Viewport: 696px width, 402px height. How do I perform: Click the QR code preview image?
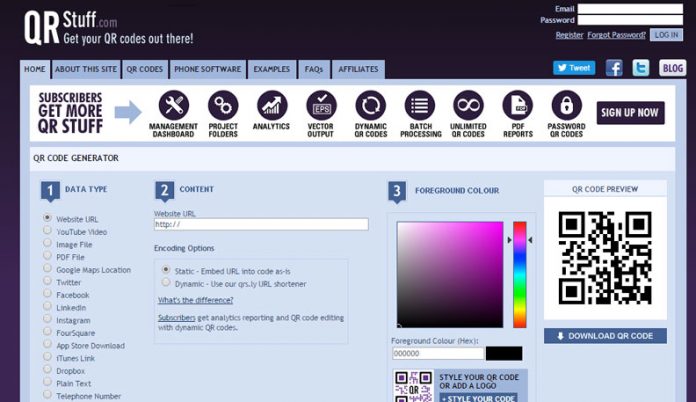pyautogui.click(x=605, y=258)
